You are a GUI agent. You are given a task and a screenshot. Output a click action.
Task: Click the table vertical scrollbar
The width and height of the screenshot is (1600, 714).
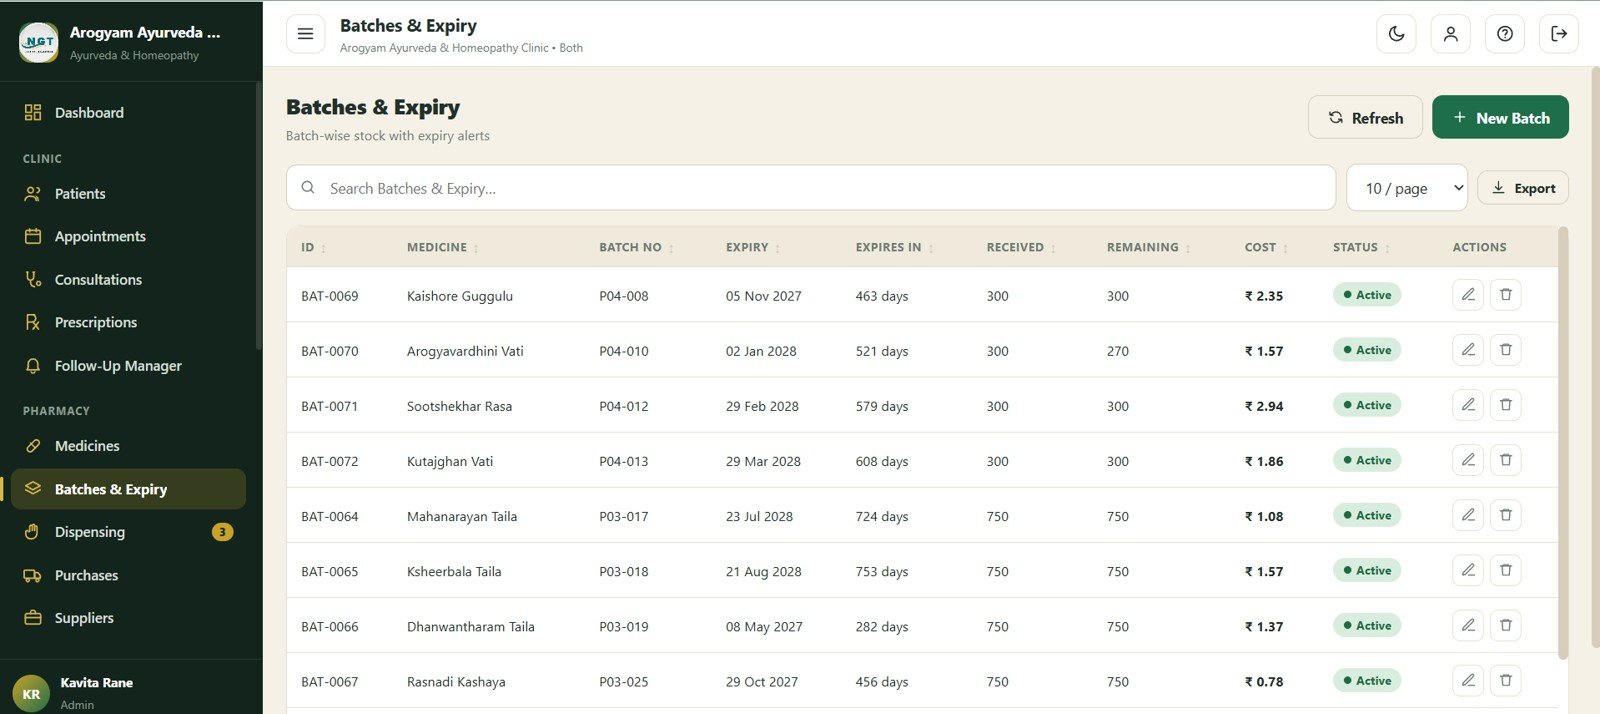click(1563, 445)
